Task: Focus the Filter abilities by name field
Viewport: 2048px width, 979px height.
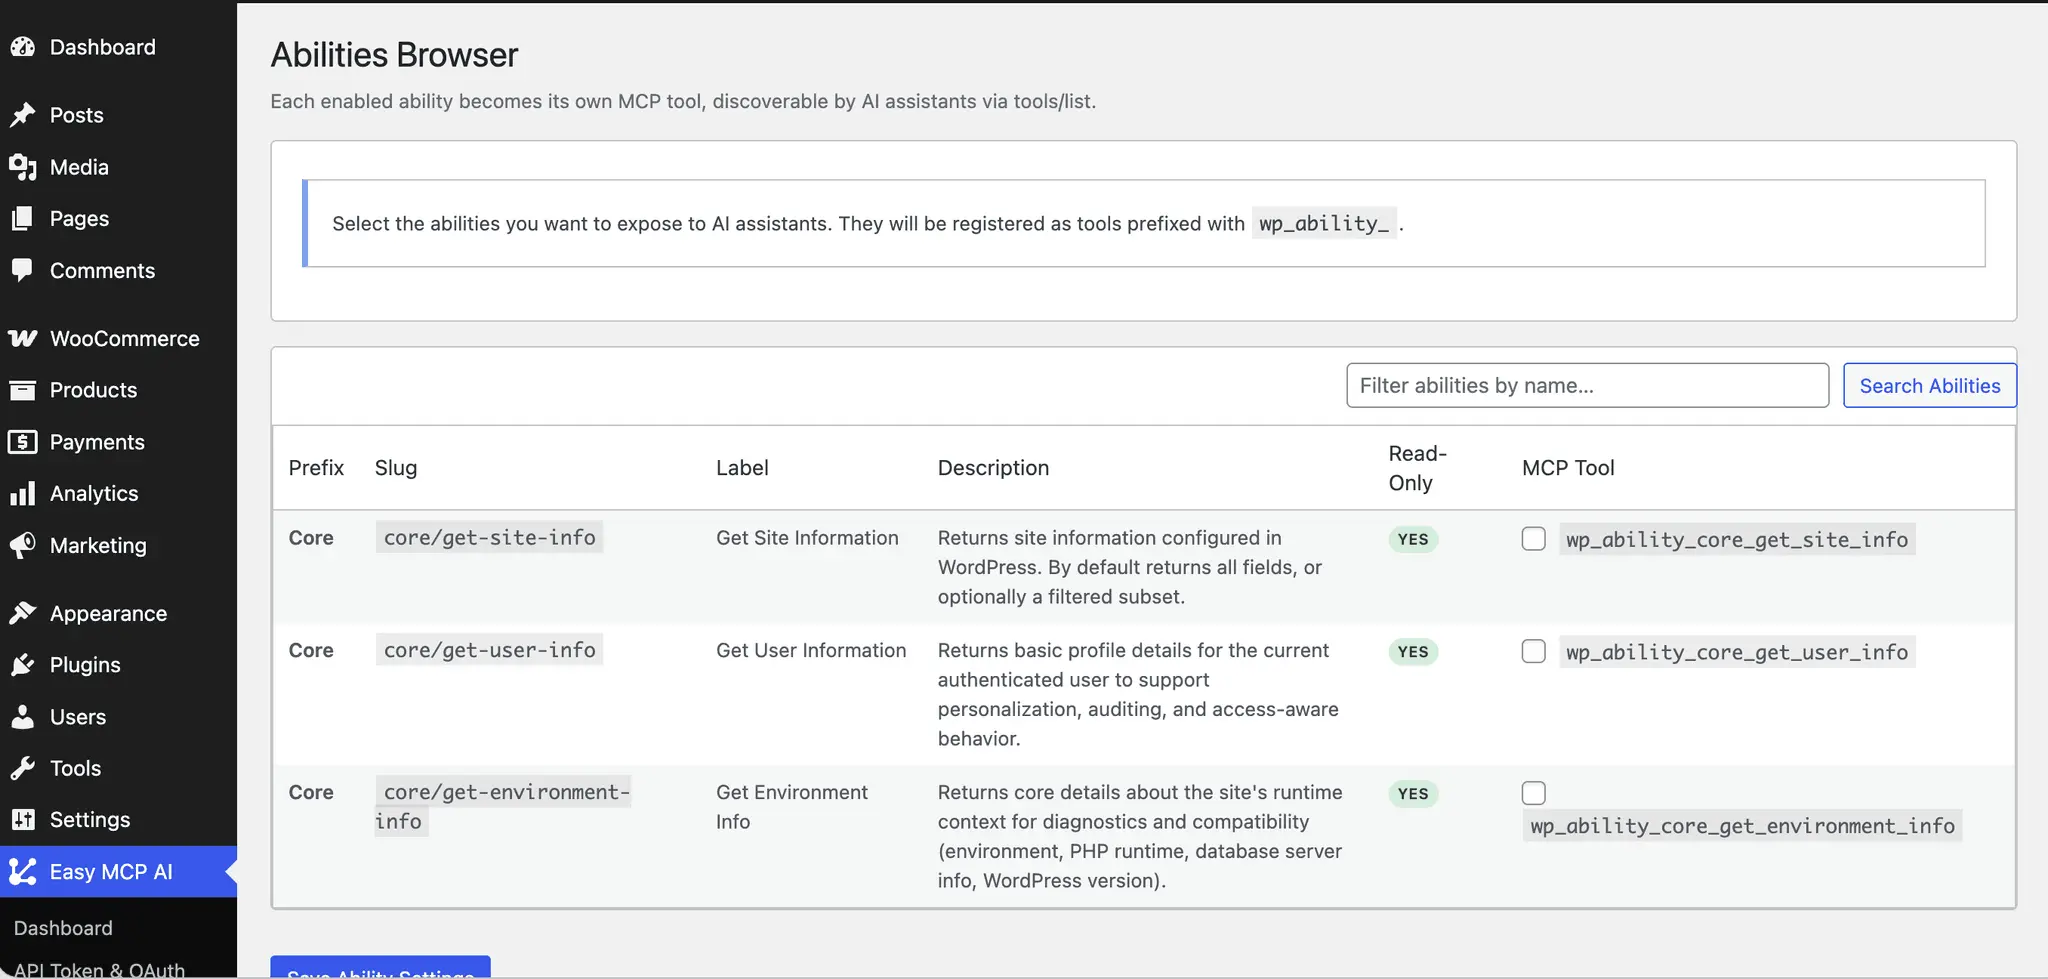Action: point(1587,386)
